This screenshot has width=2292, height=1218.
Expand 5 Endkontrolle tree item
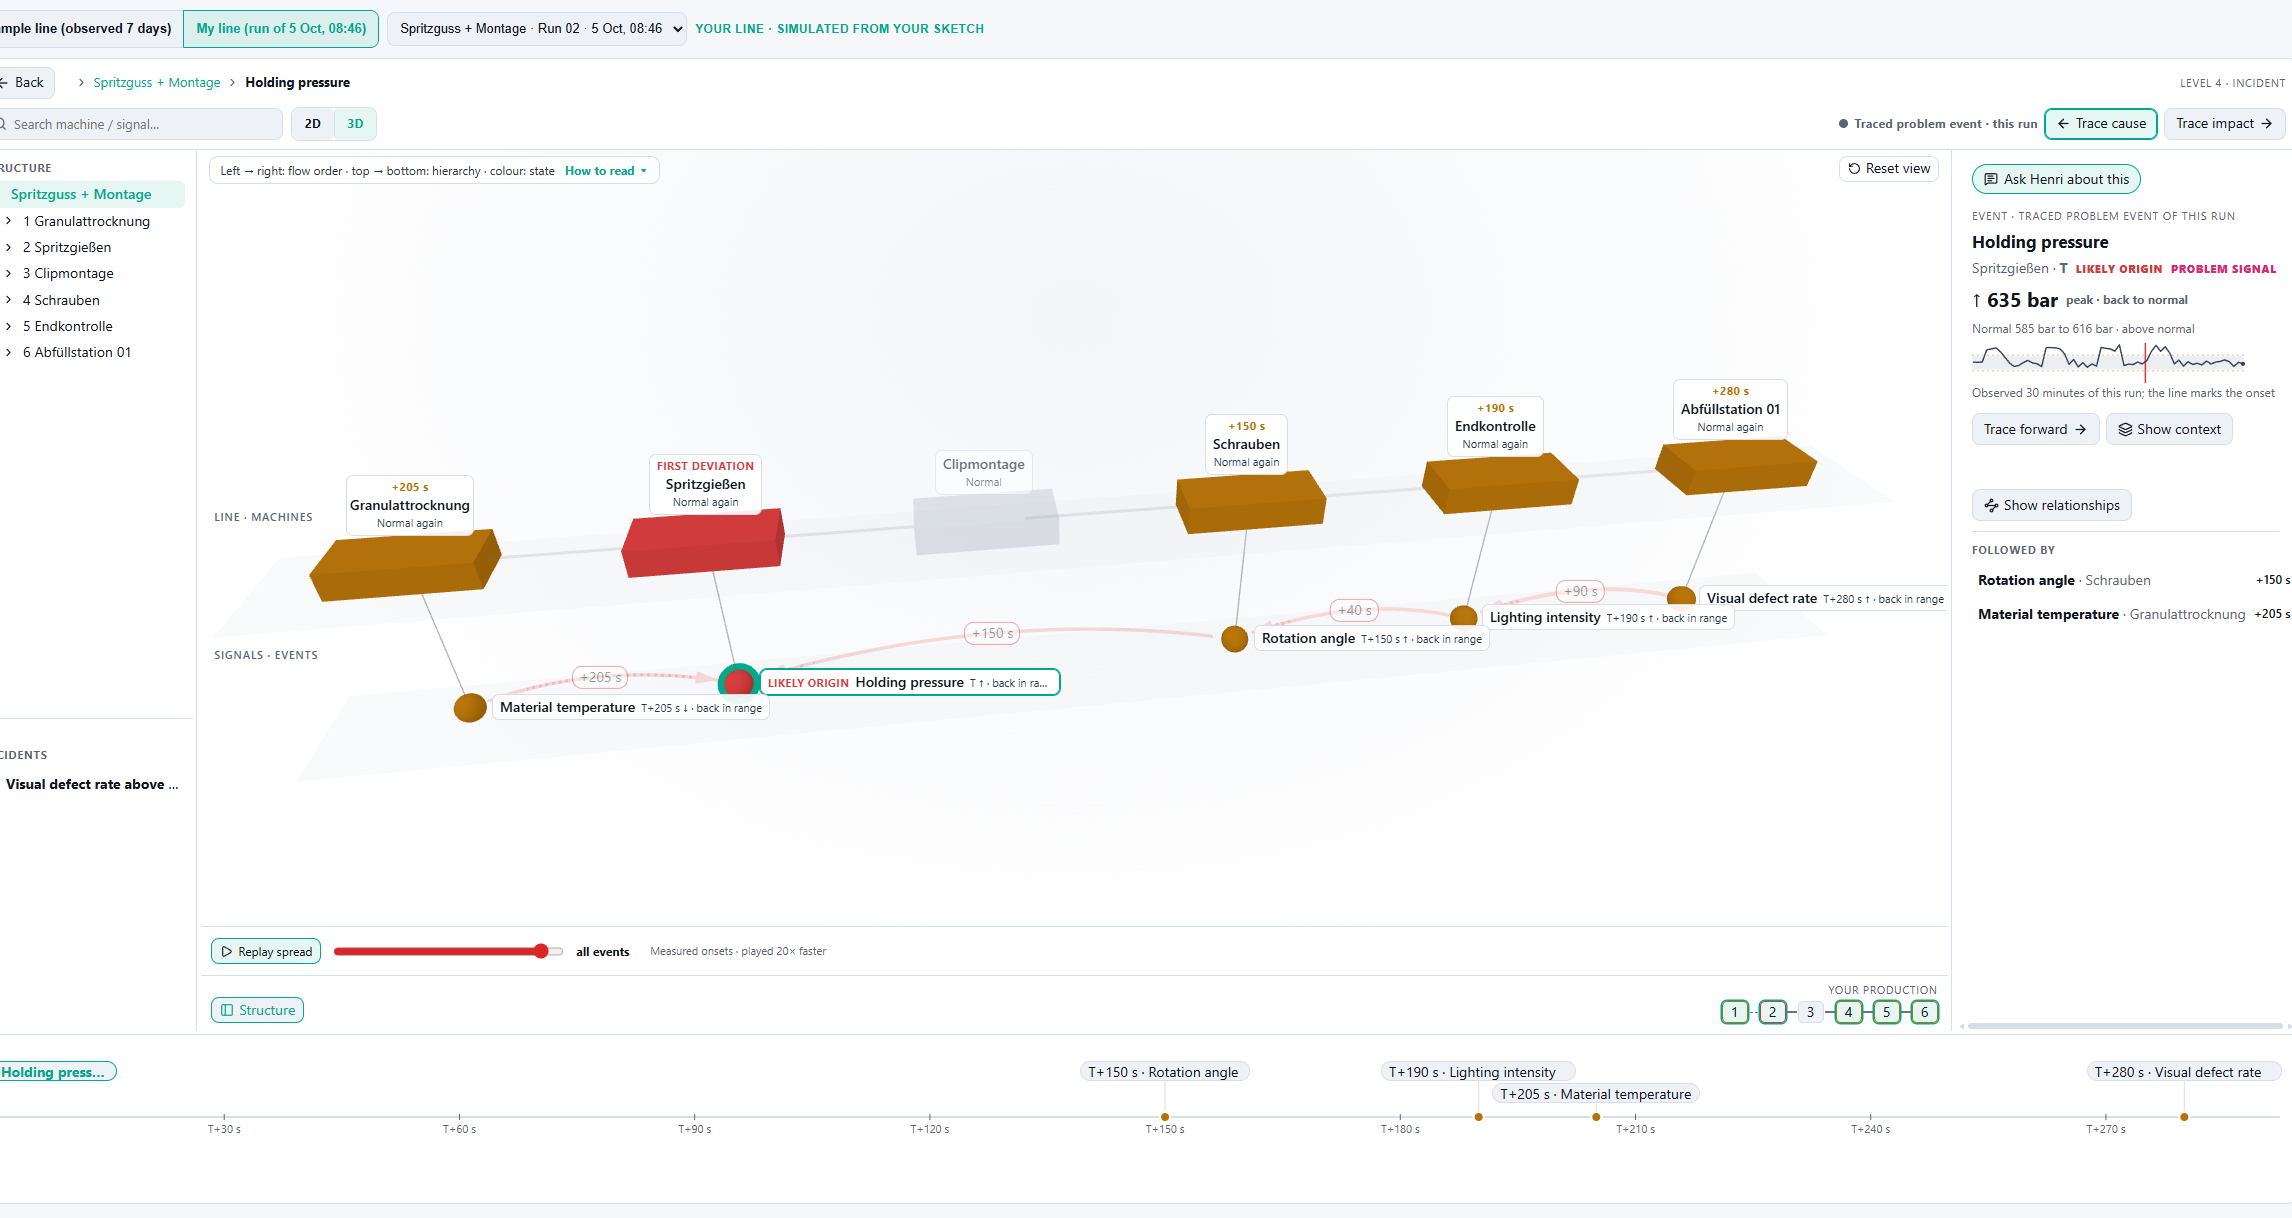(9, 327)
